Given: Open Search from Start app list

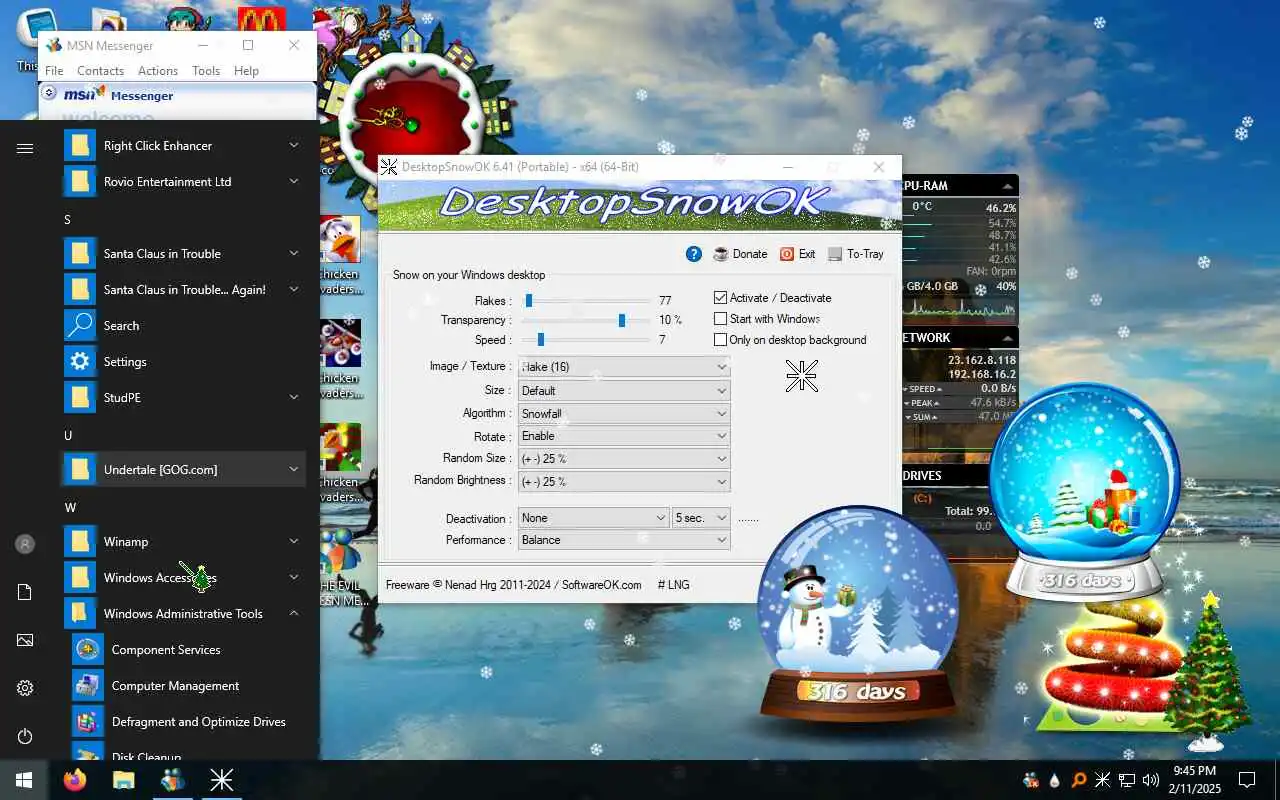Looking at the screenshot, I should coord(183,326).
